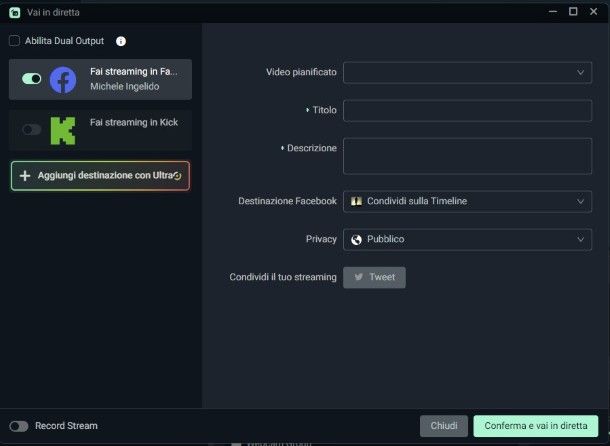Click the Condividi il tuo streaming label

pos(283,277)
